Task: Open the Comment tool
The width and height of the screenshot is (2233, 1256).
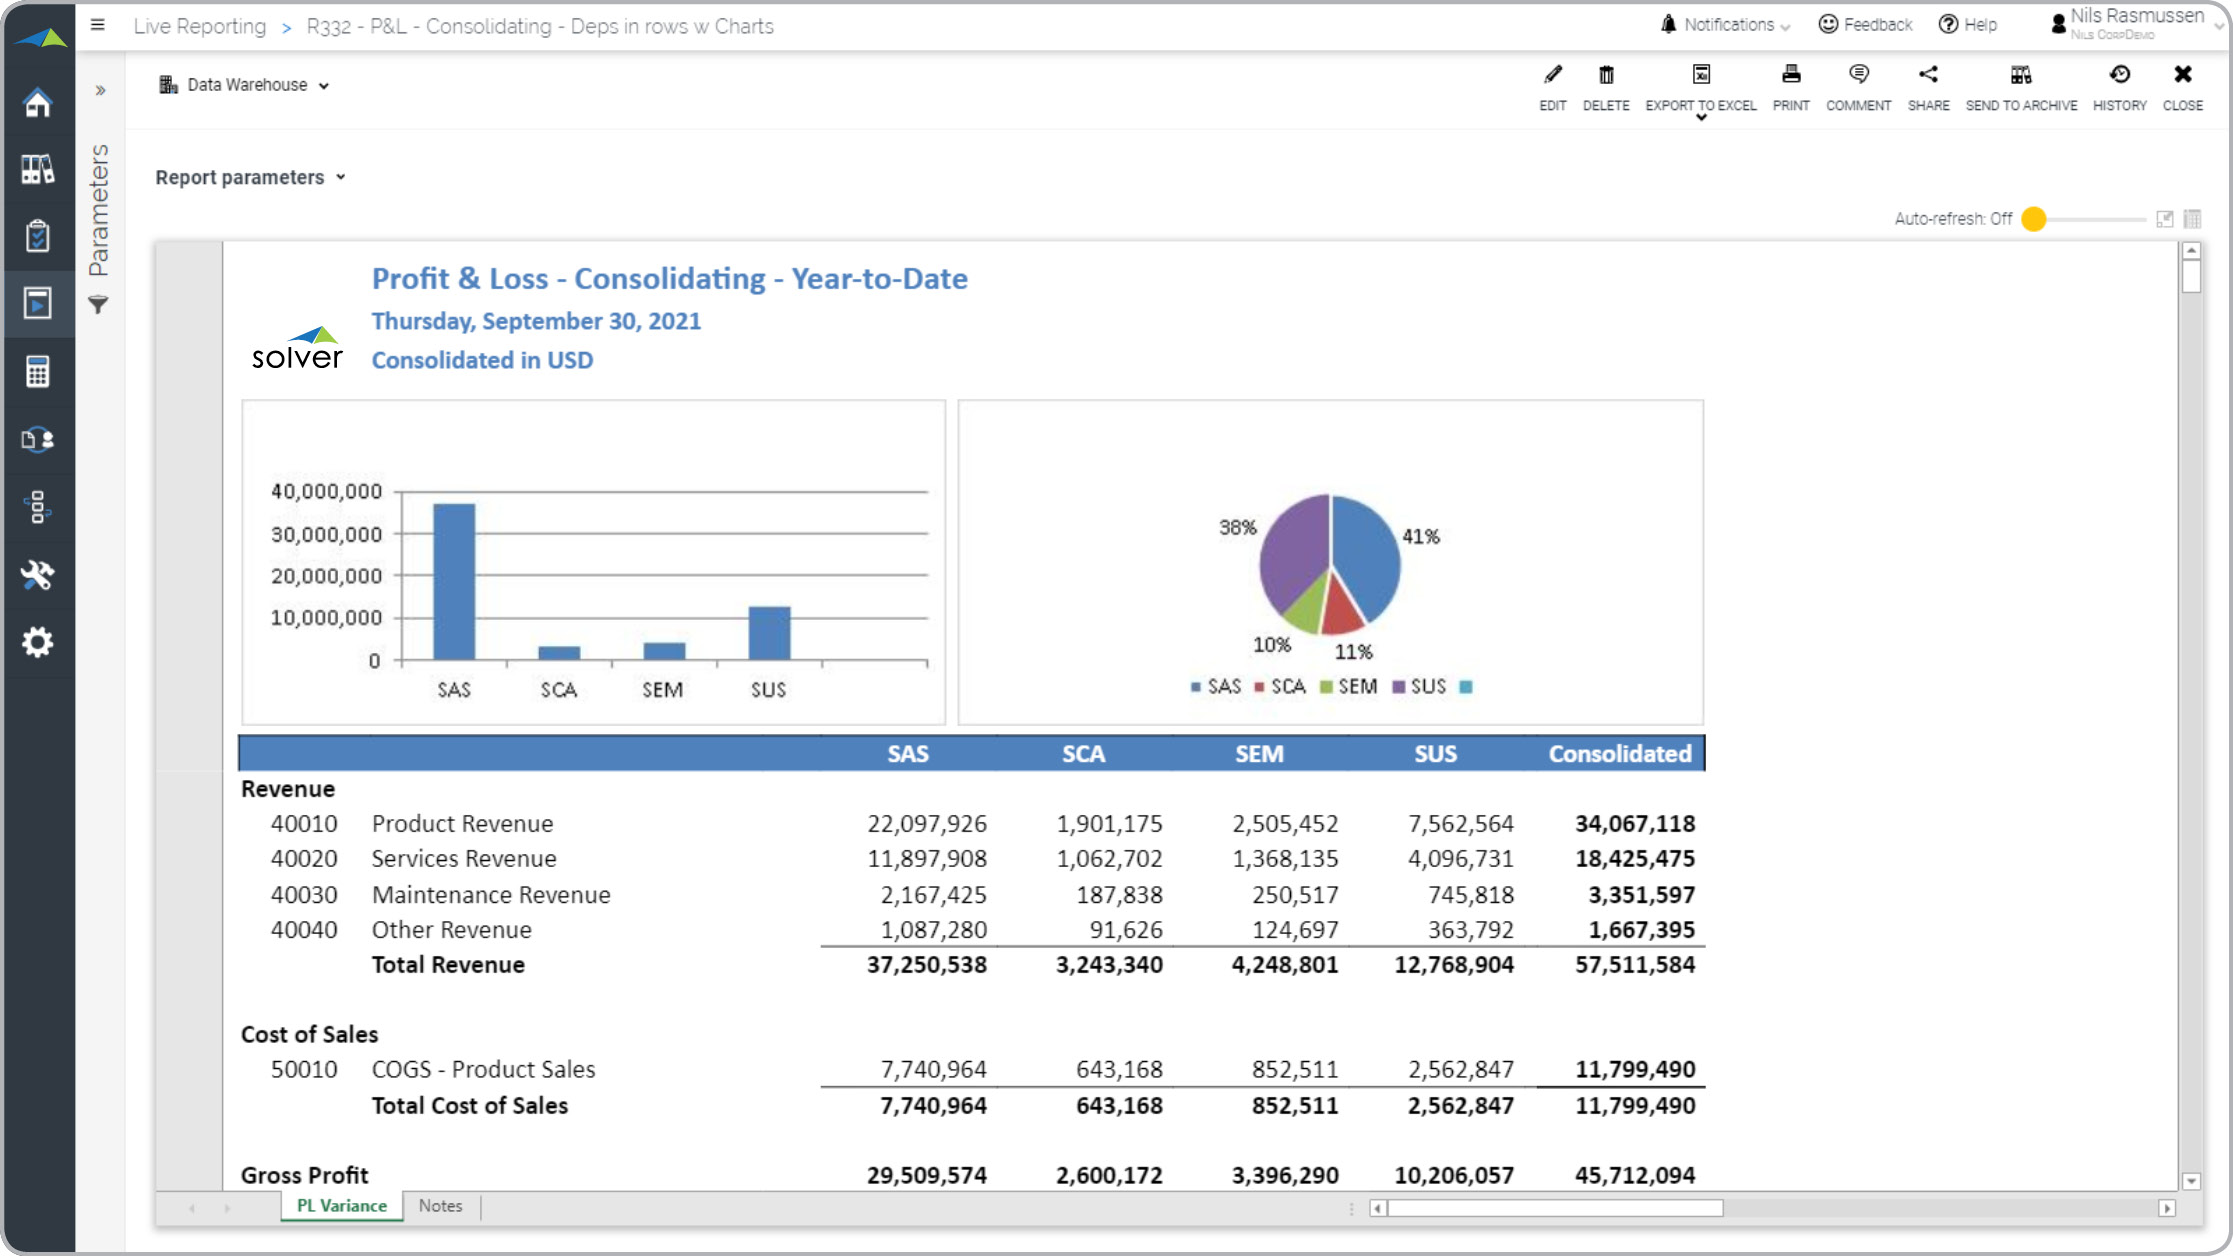Action: (1858, 76)
